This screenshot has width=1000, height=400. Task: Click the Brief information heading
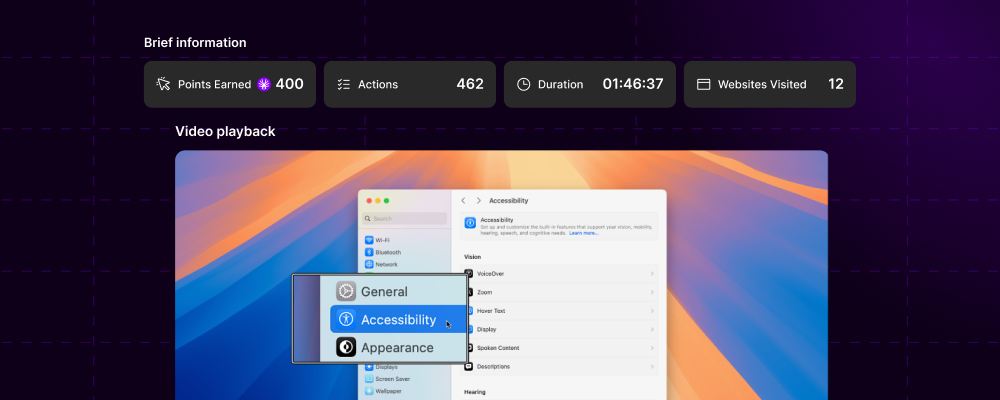tap(195, 43)
